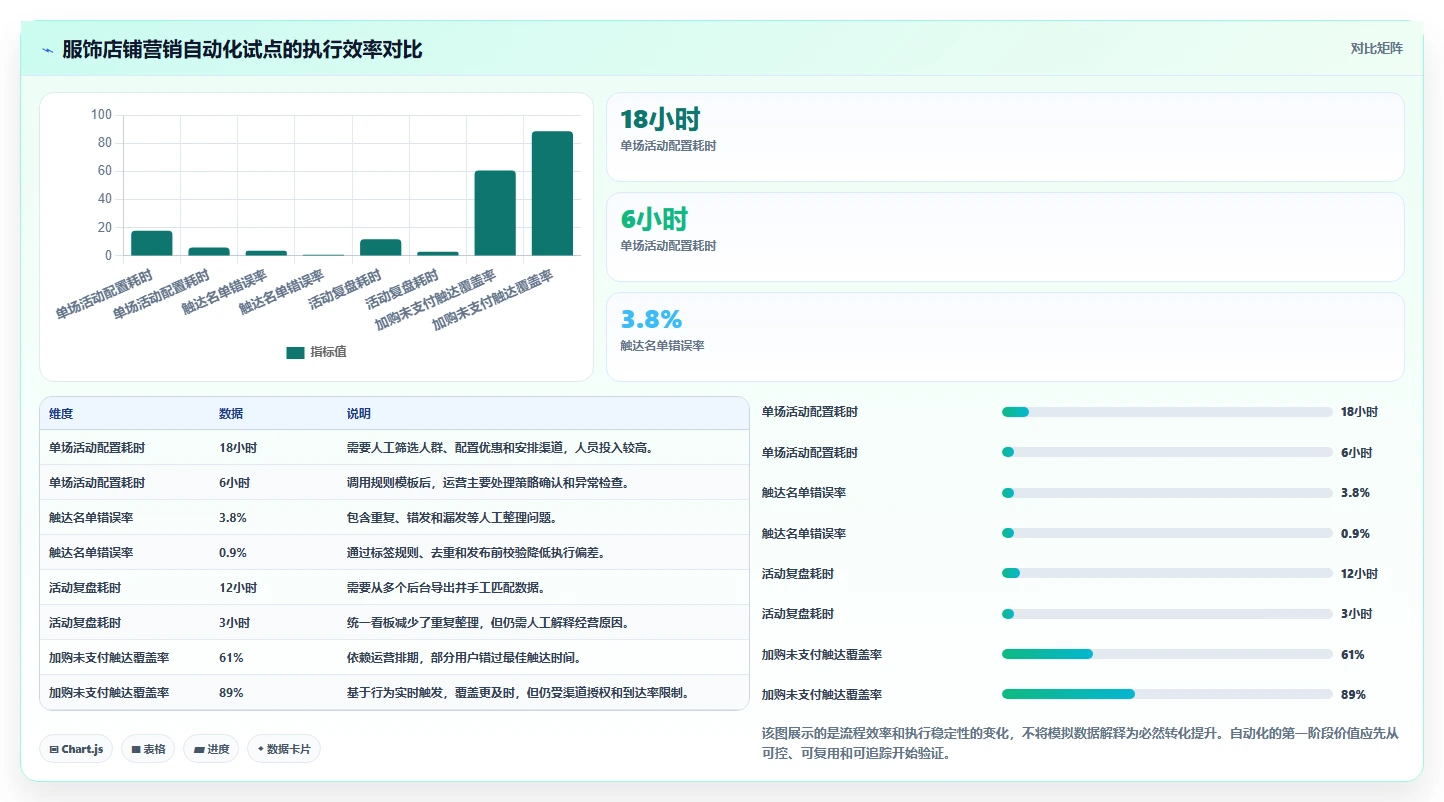This screenshot has height=802, width=1444.
Task: Click the progress bar ending in 3小时
Action: (x=1167, y=614)
